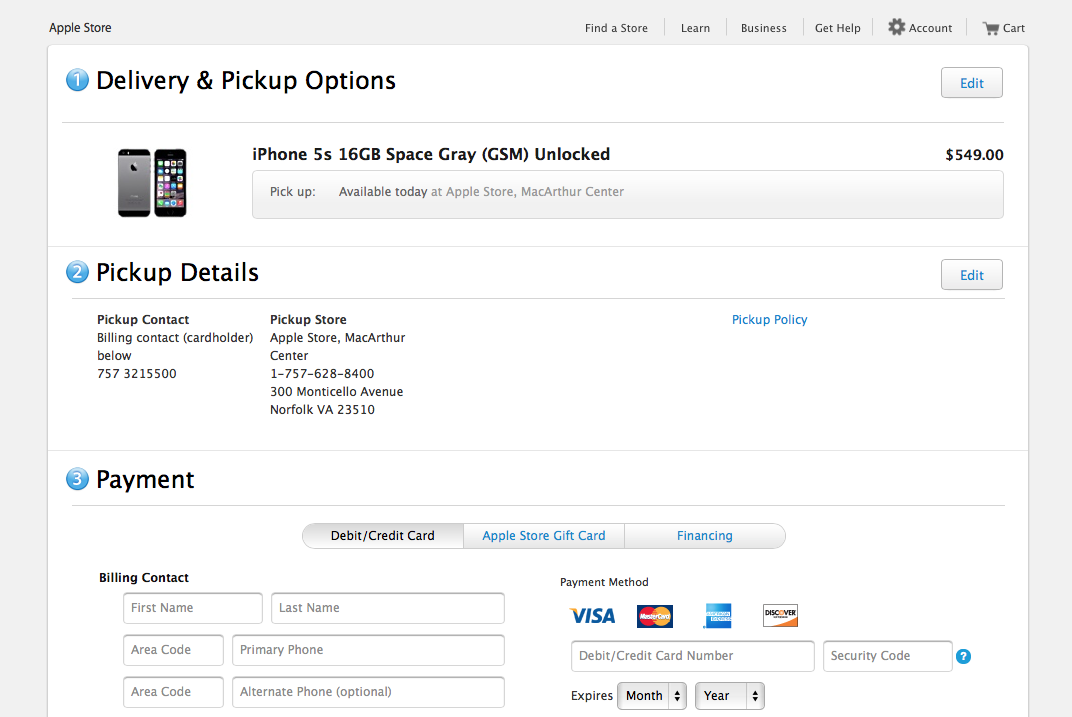Open the shopping Cart icon
The height and width of the screenshot is (717, 1072).
click(x=991, y=28)
